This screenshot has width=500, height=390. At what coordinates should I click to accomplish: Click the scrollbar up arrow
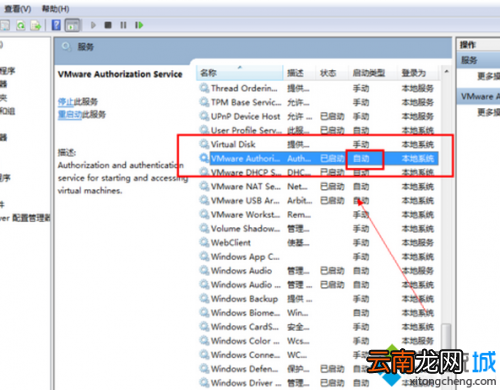(x=446, y=71)
